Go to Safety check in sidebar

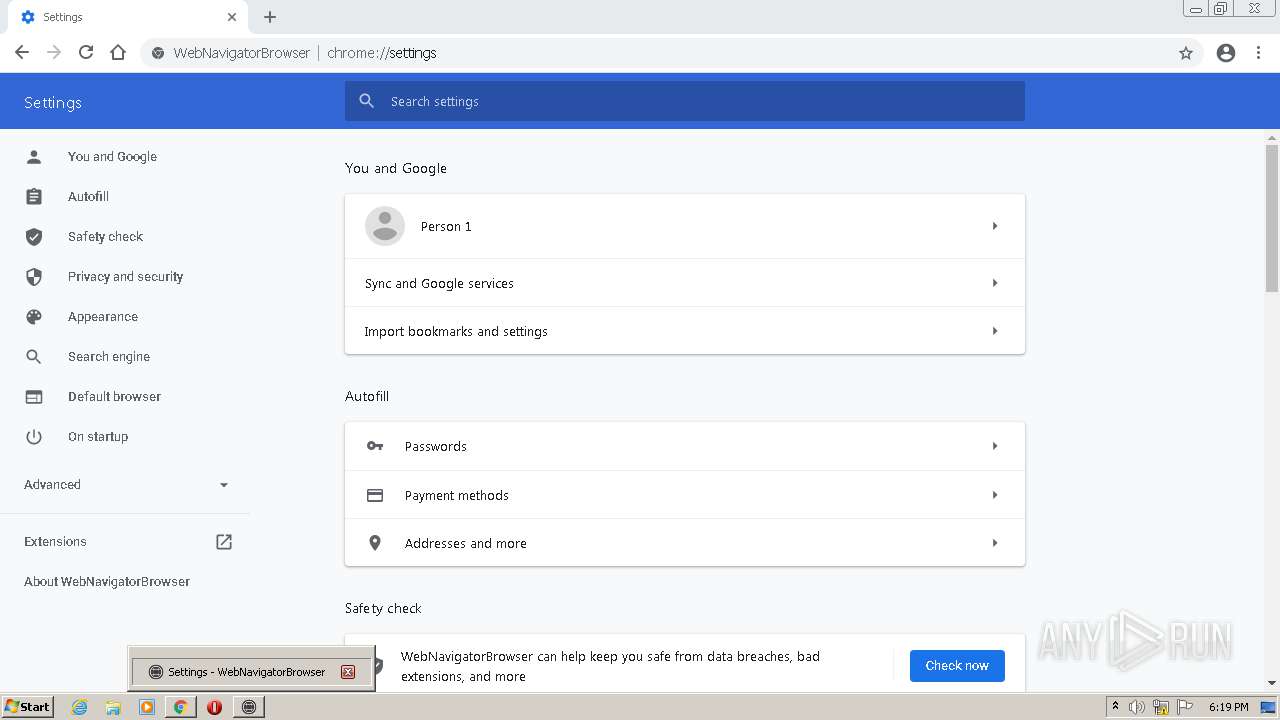coord(105,236)
